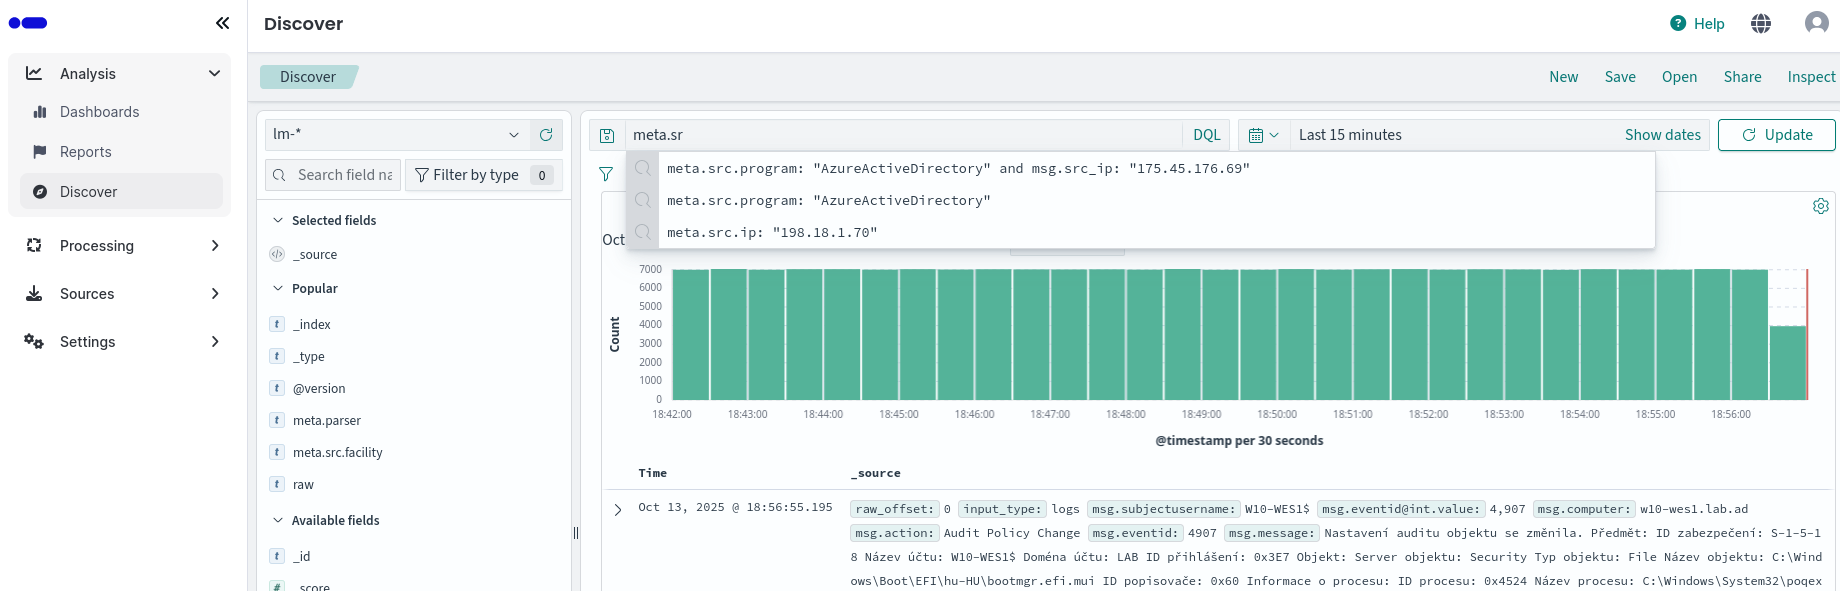Viewport: 1840px width, 591px height.
Task: Click the Search field names input
Action: 343,175
